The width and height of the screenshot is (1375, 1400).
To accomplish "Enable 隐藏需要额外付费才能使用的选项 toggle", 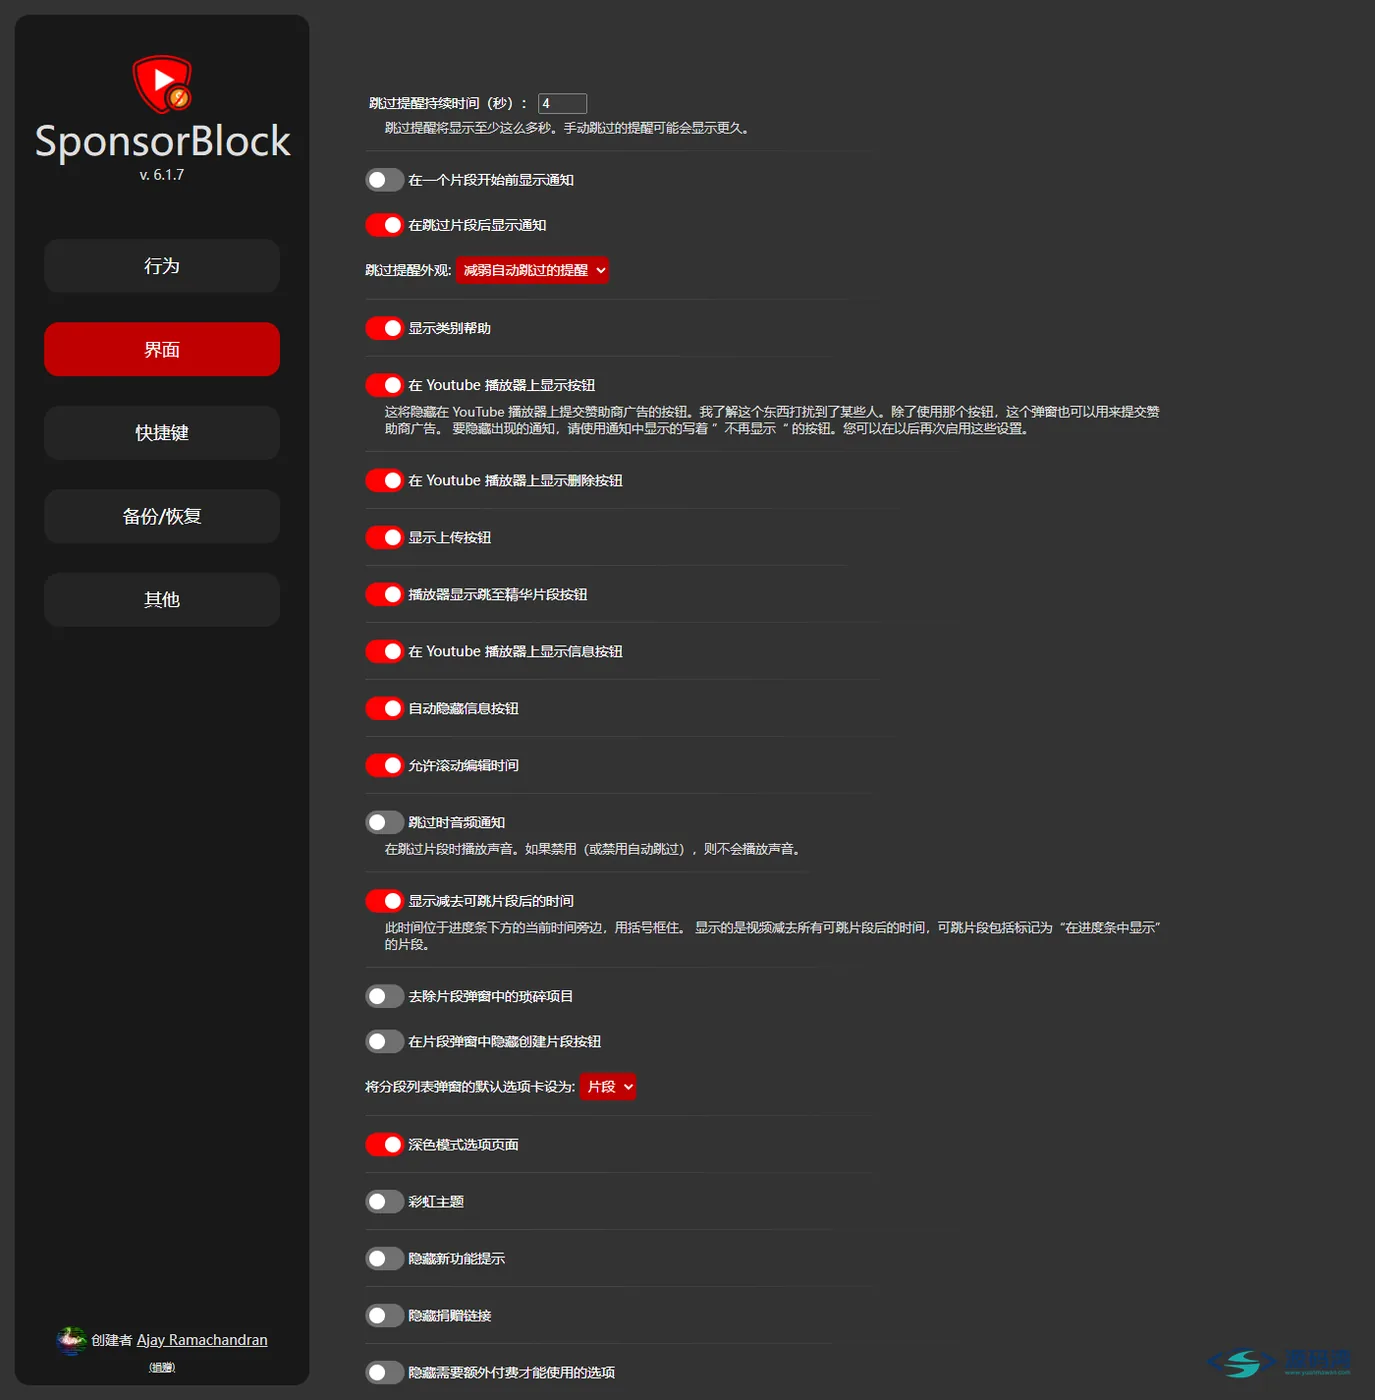I will click(384, 1372).
